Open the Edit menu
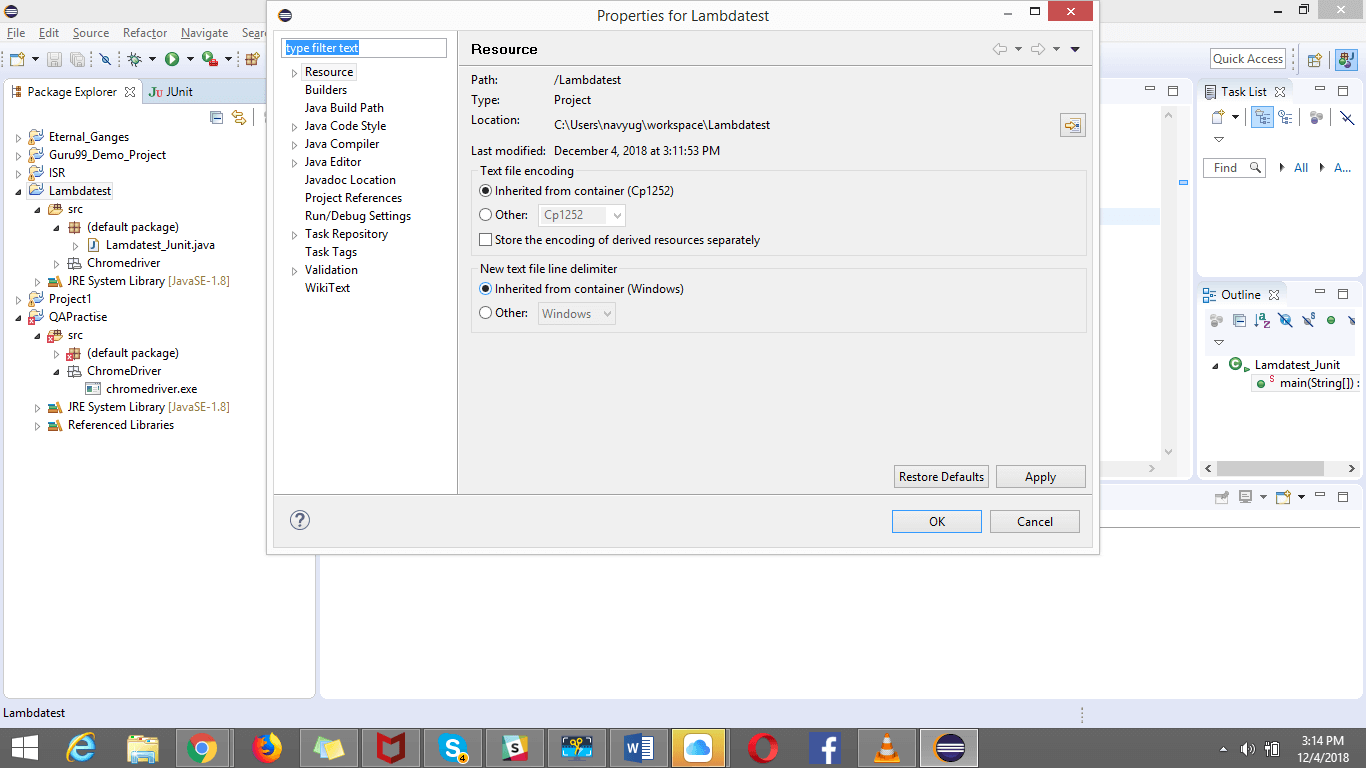This screenshot has height=768, width=1366. coord(49,33)
